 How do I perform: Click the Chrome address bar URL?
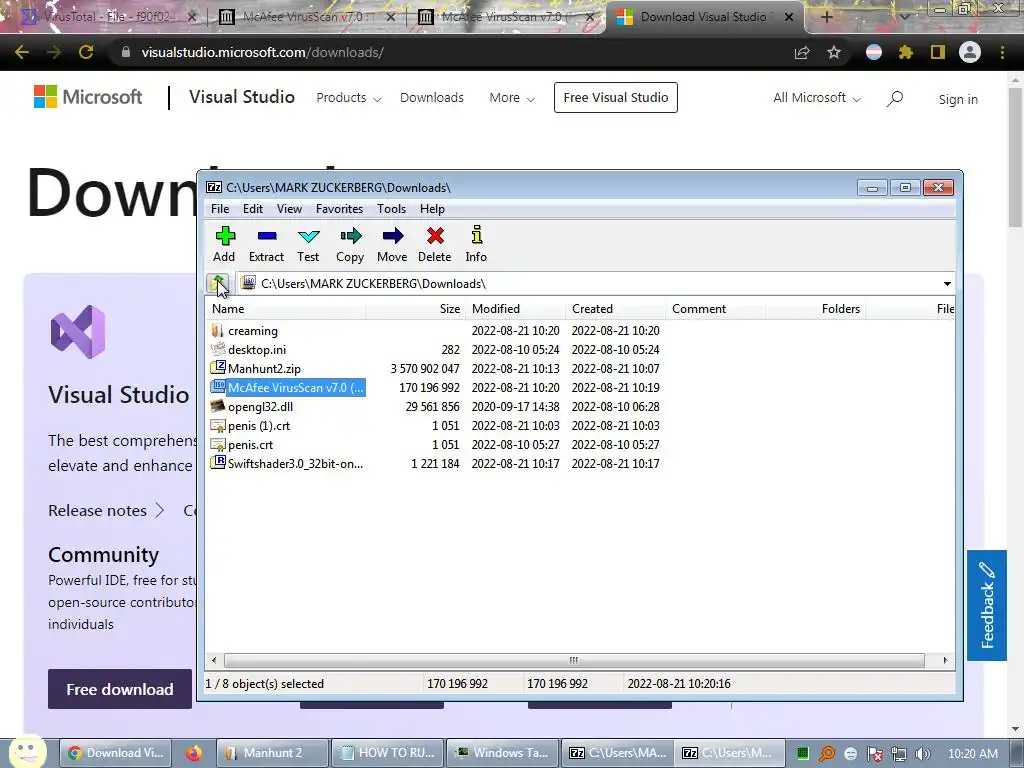tap(263, 52)
